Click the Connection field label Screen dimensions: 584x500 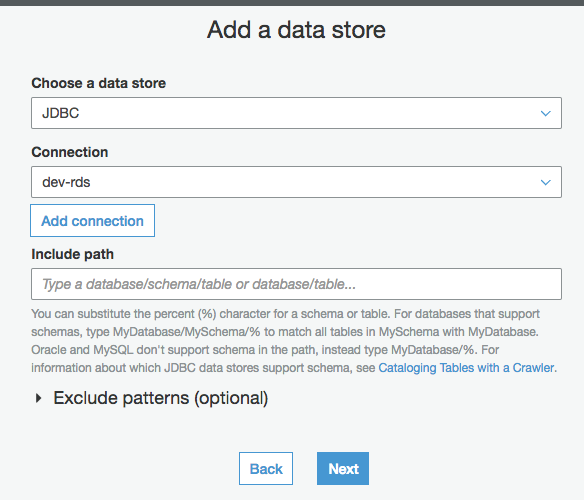[70, 152]
